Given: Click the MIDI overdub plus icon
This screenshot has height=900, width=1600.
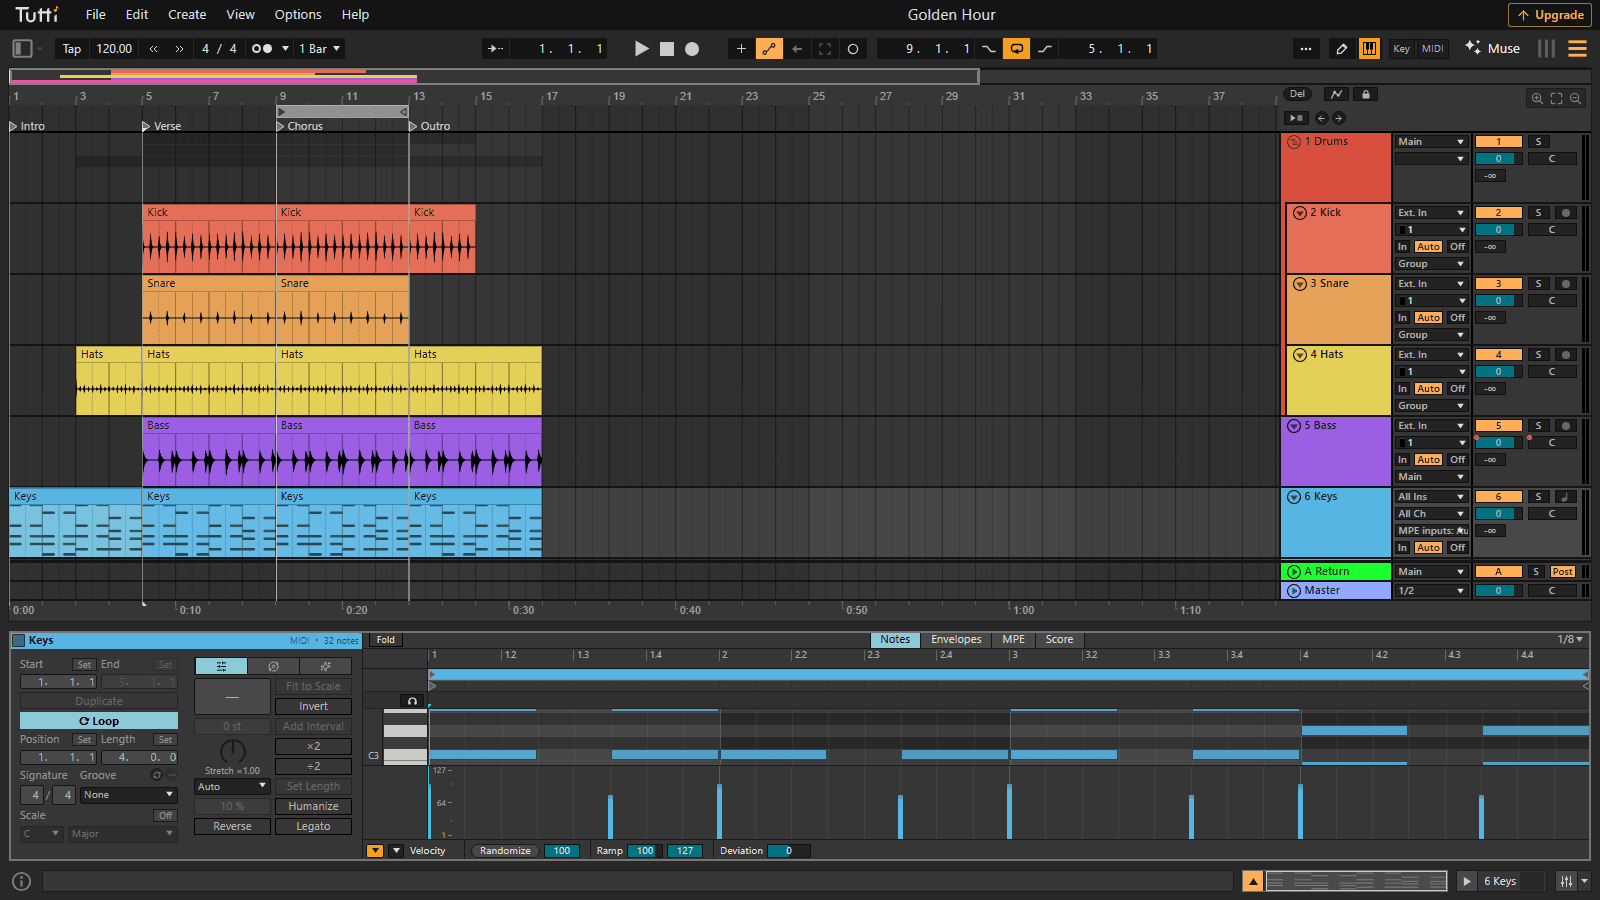Looking at the screenshot, I should pyautogui.click(x=741, y=48).
